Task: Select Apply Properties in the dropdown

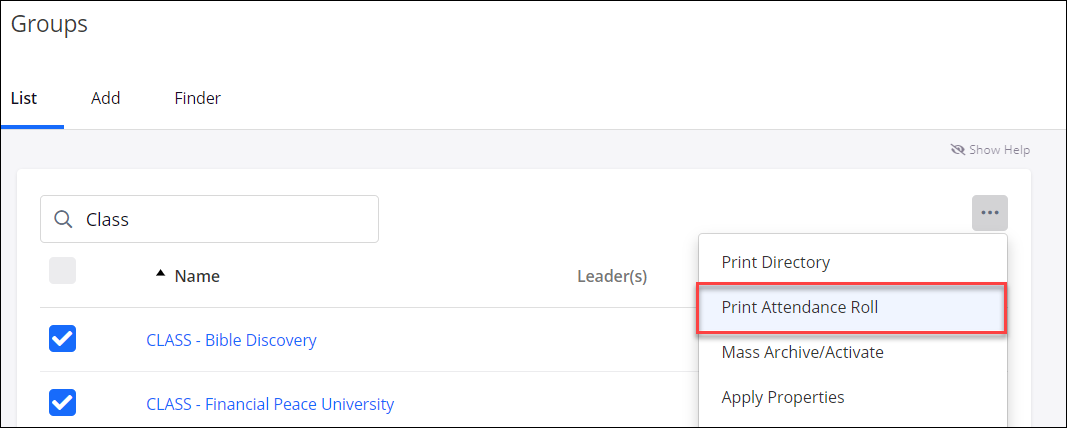Action: click(x=782, y=397)
